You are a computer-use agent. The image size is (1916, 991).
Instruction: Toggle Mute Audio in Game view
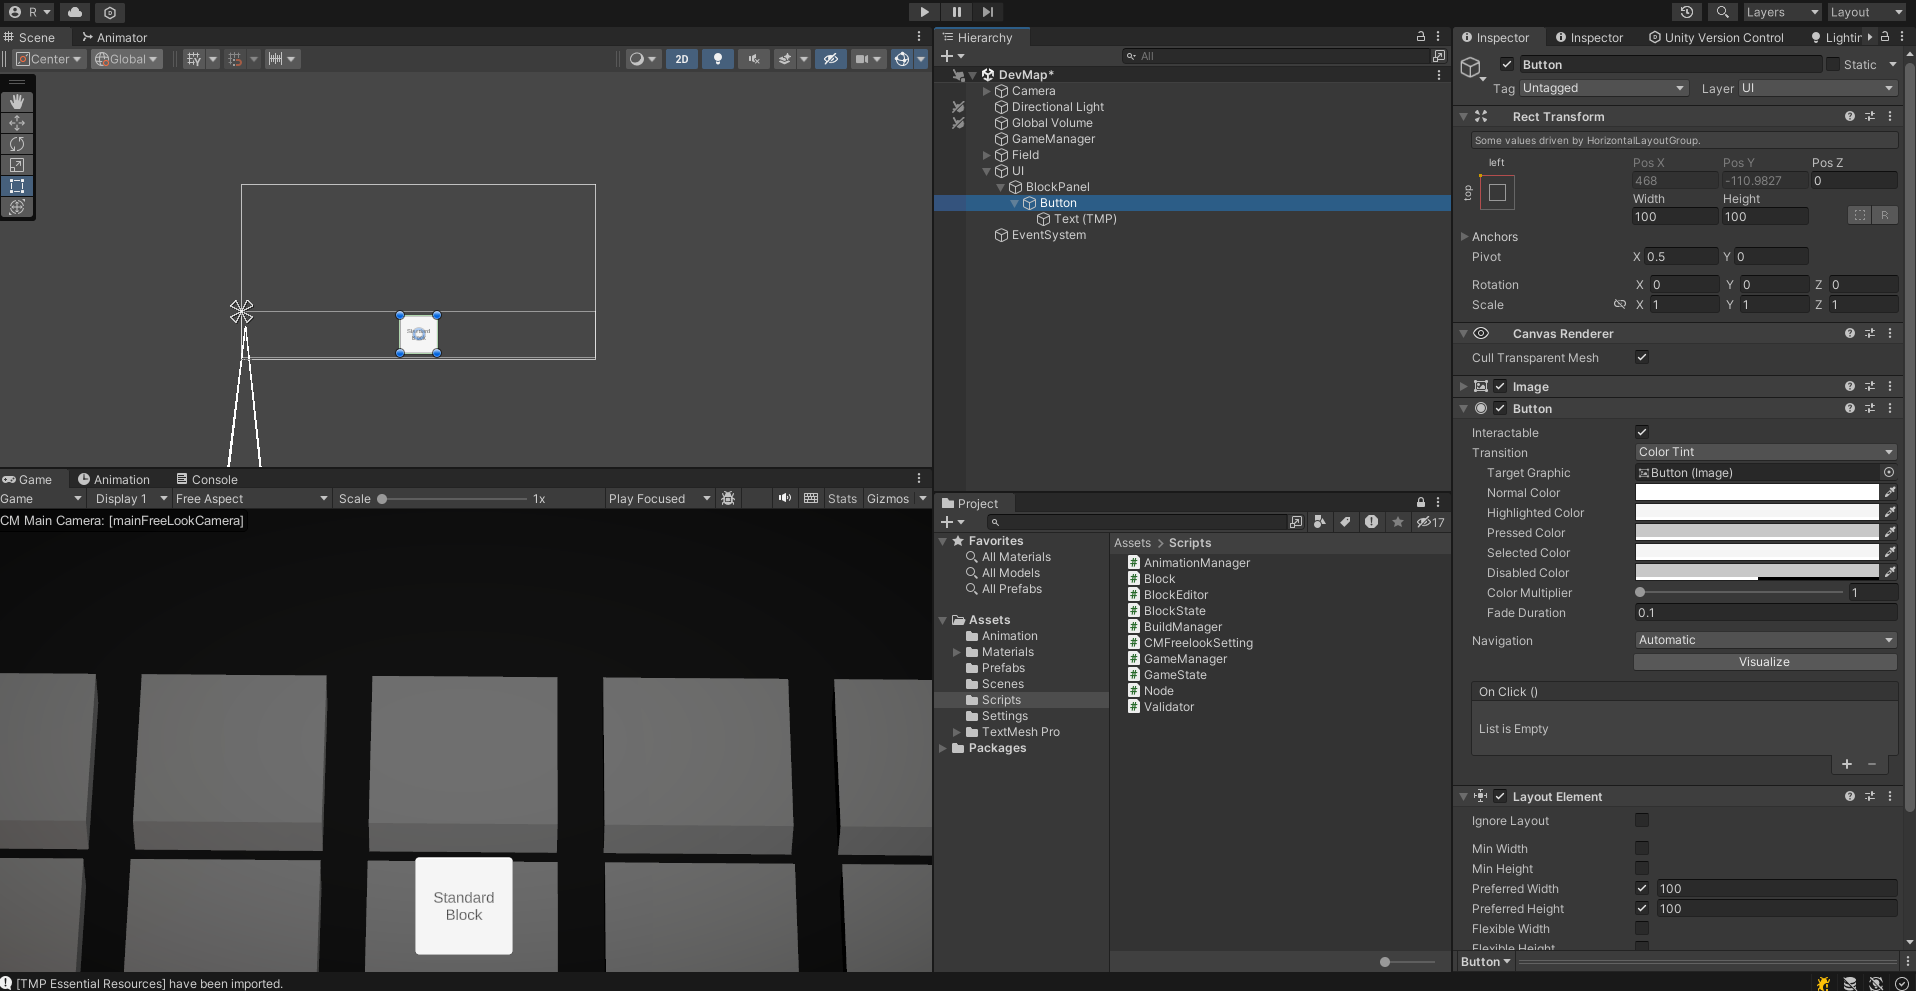pos(785,498)
